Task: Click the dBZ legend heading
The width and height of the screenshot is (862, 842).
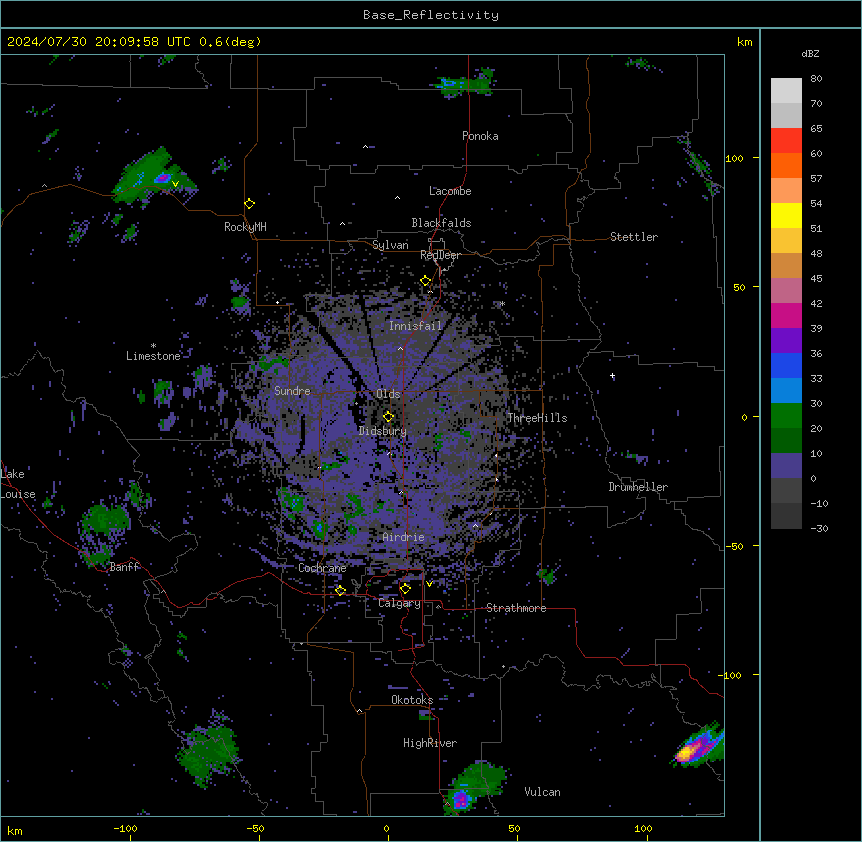Action: coord(810,53)
